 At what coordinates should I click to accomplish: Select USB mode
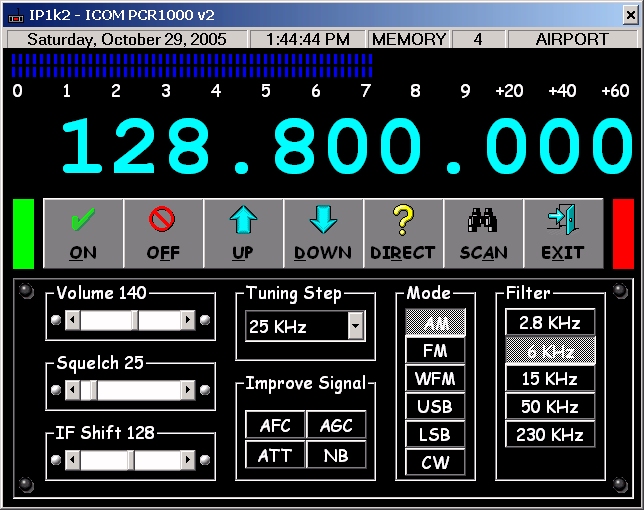click(x=435, y=406)
